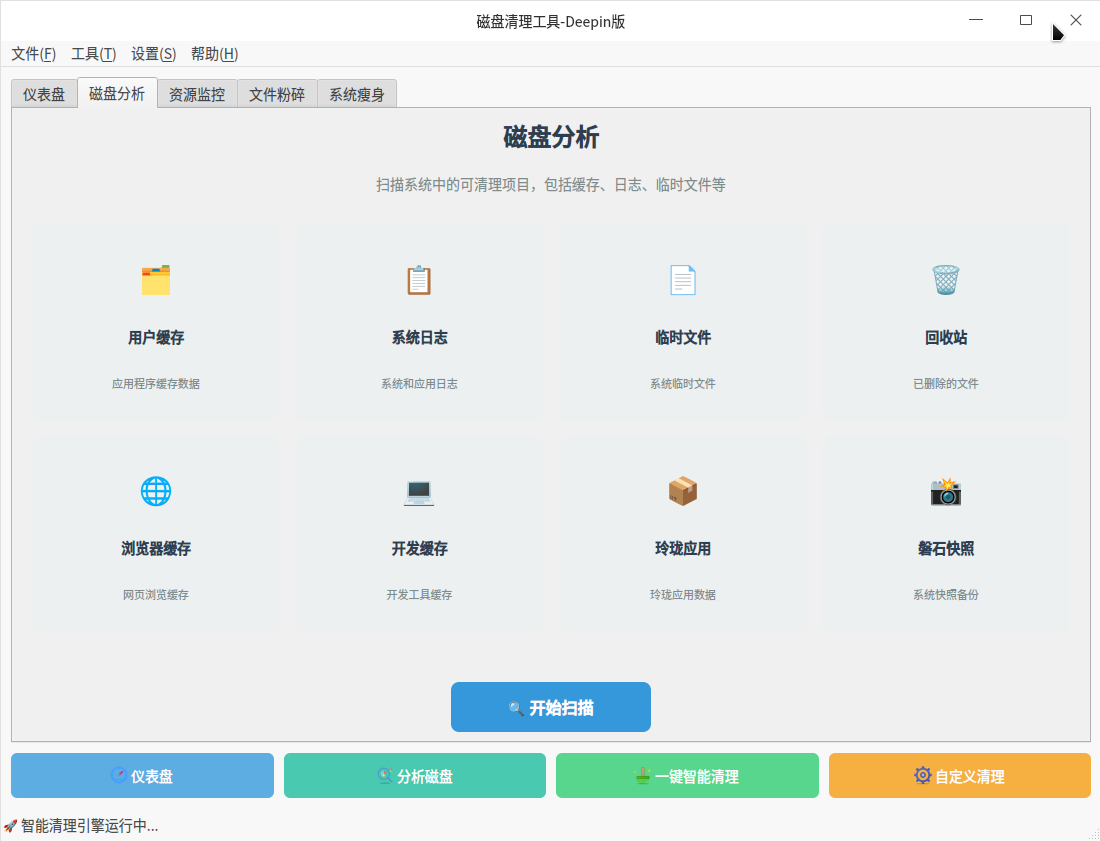
Task: Open the 设置(S) menu
Action: pos(154,54)
